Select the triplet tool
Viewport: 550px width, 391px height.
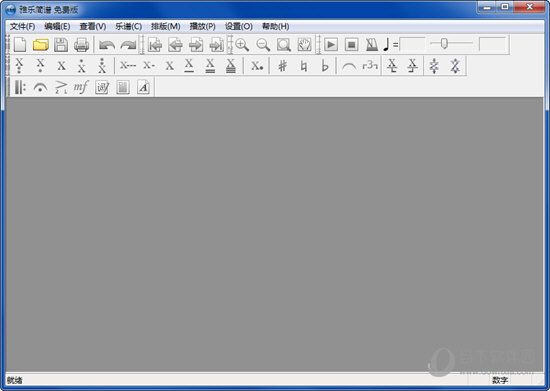point(370,65)
